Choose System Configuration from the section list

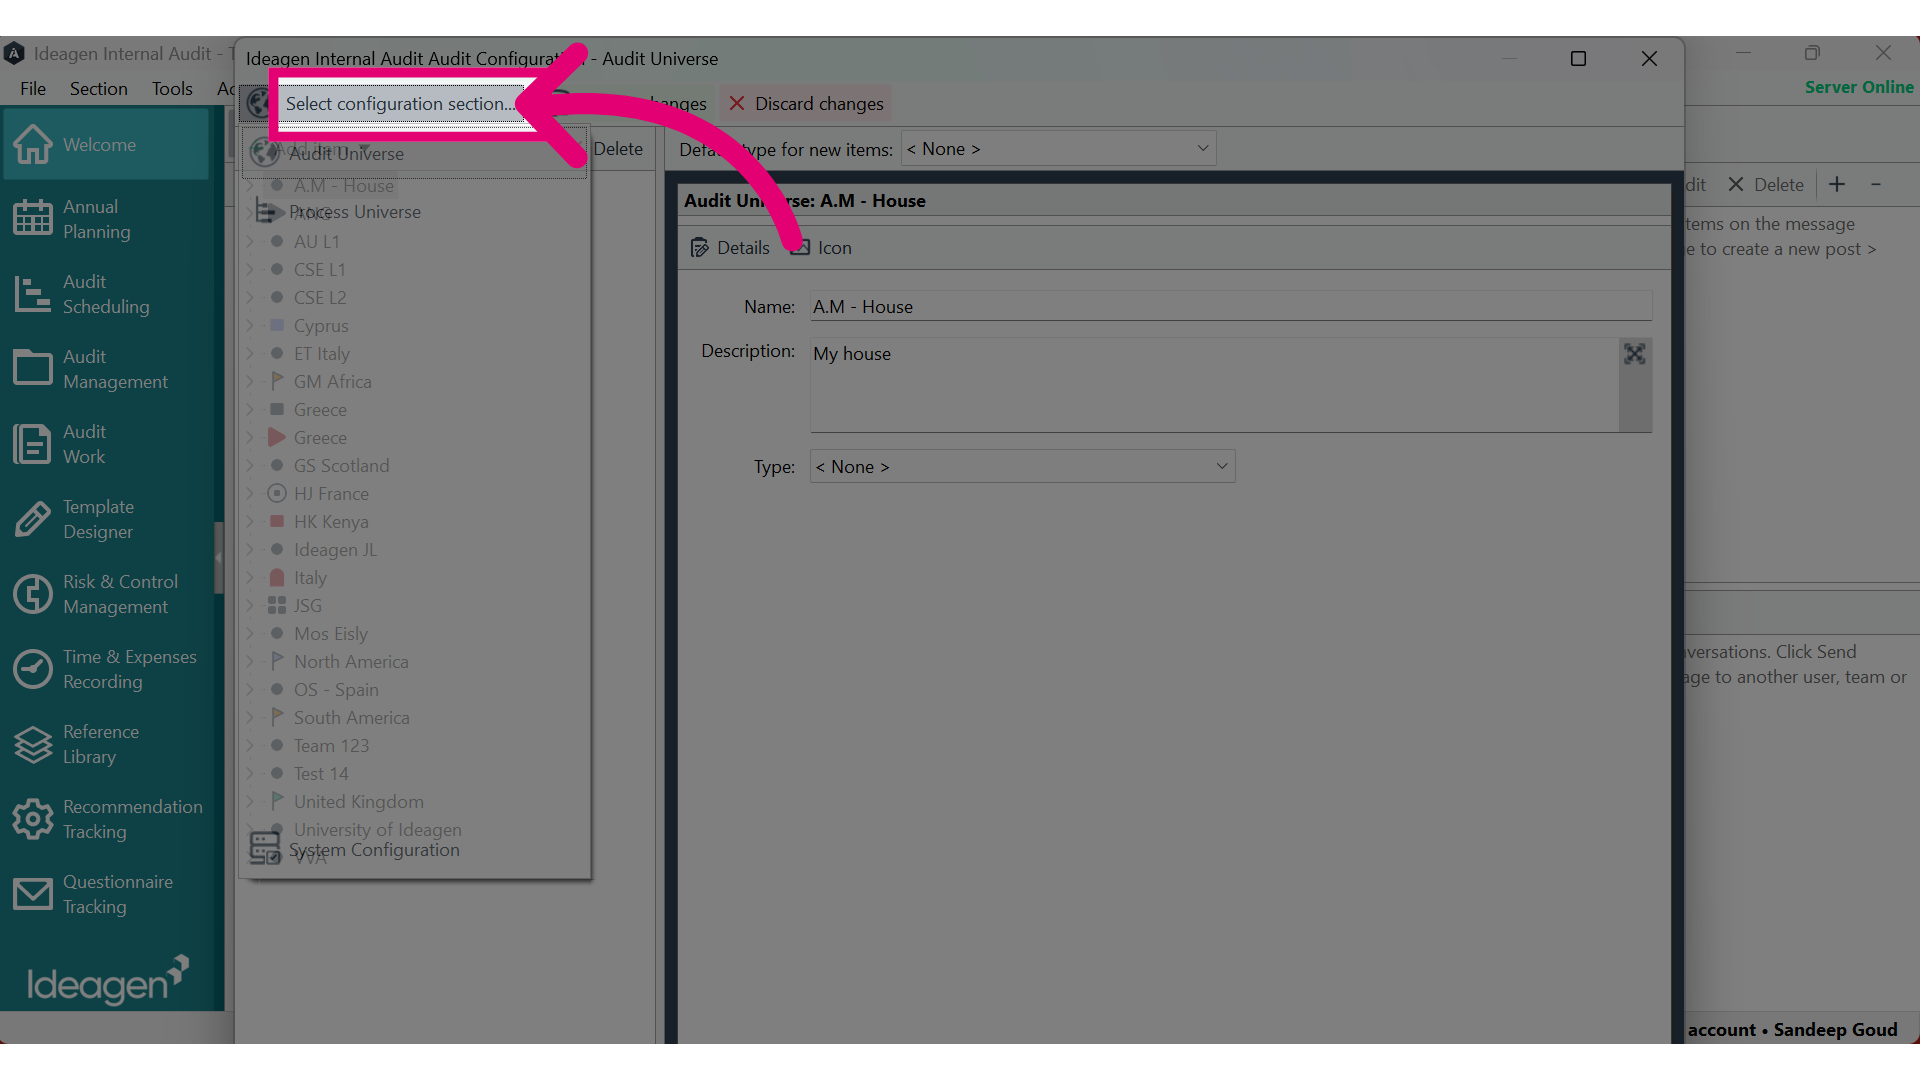pos(414,849)
